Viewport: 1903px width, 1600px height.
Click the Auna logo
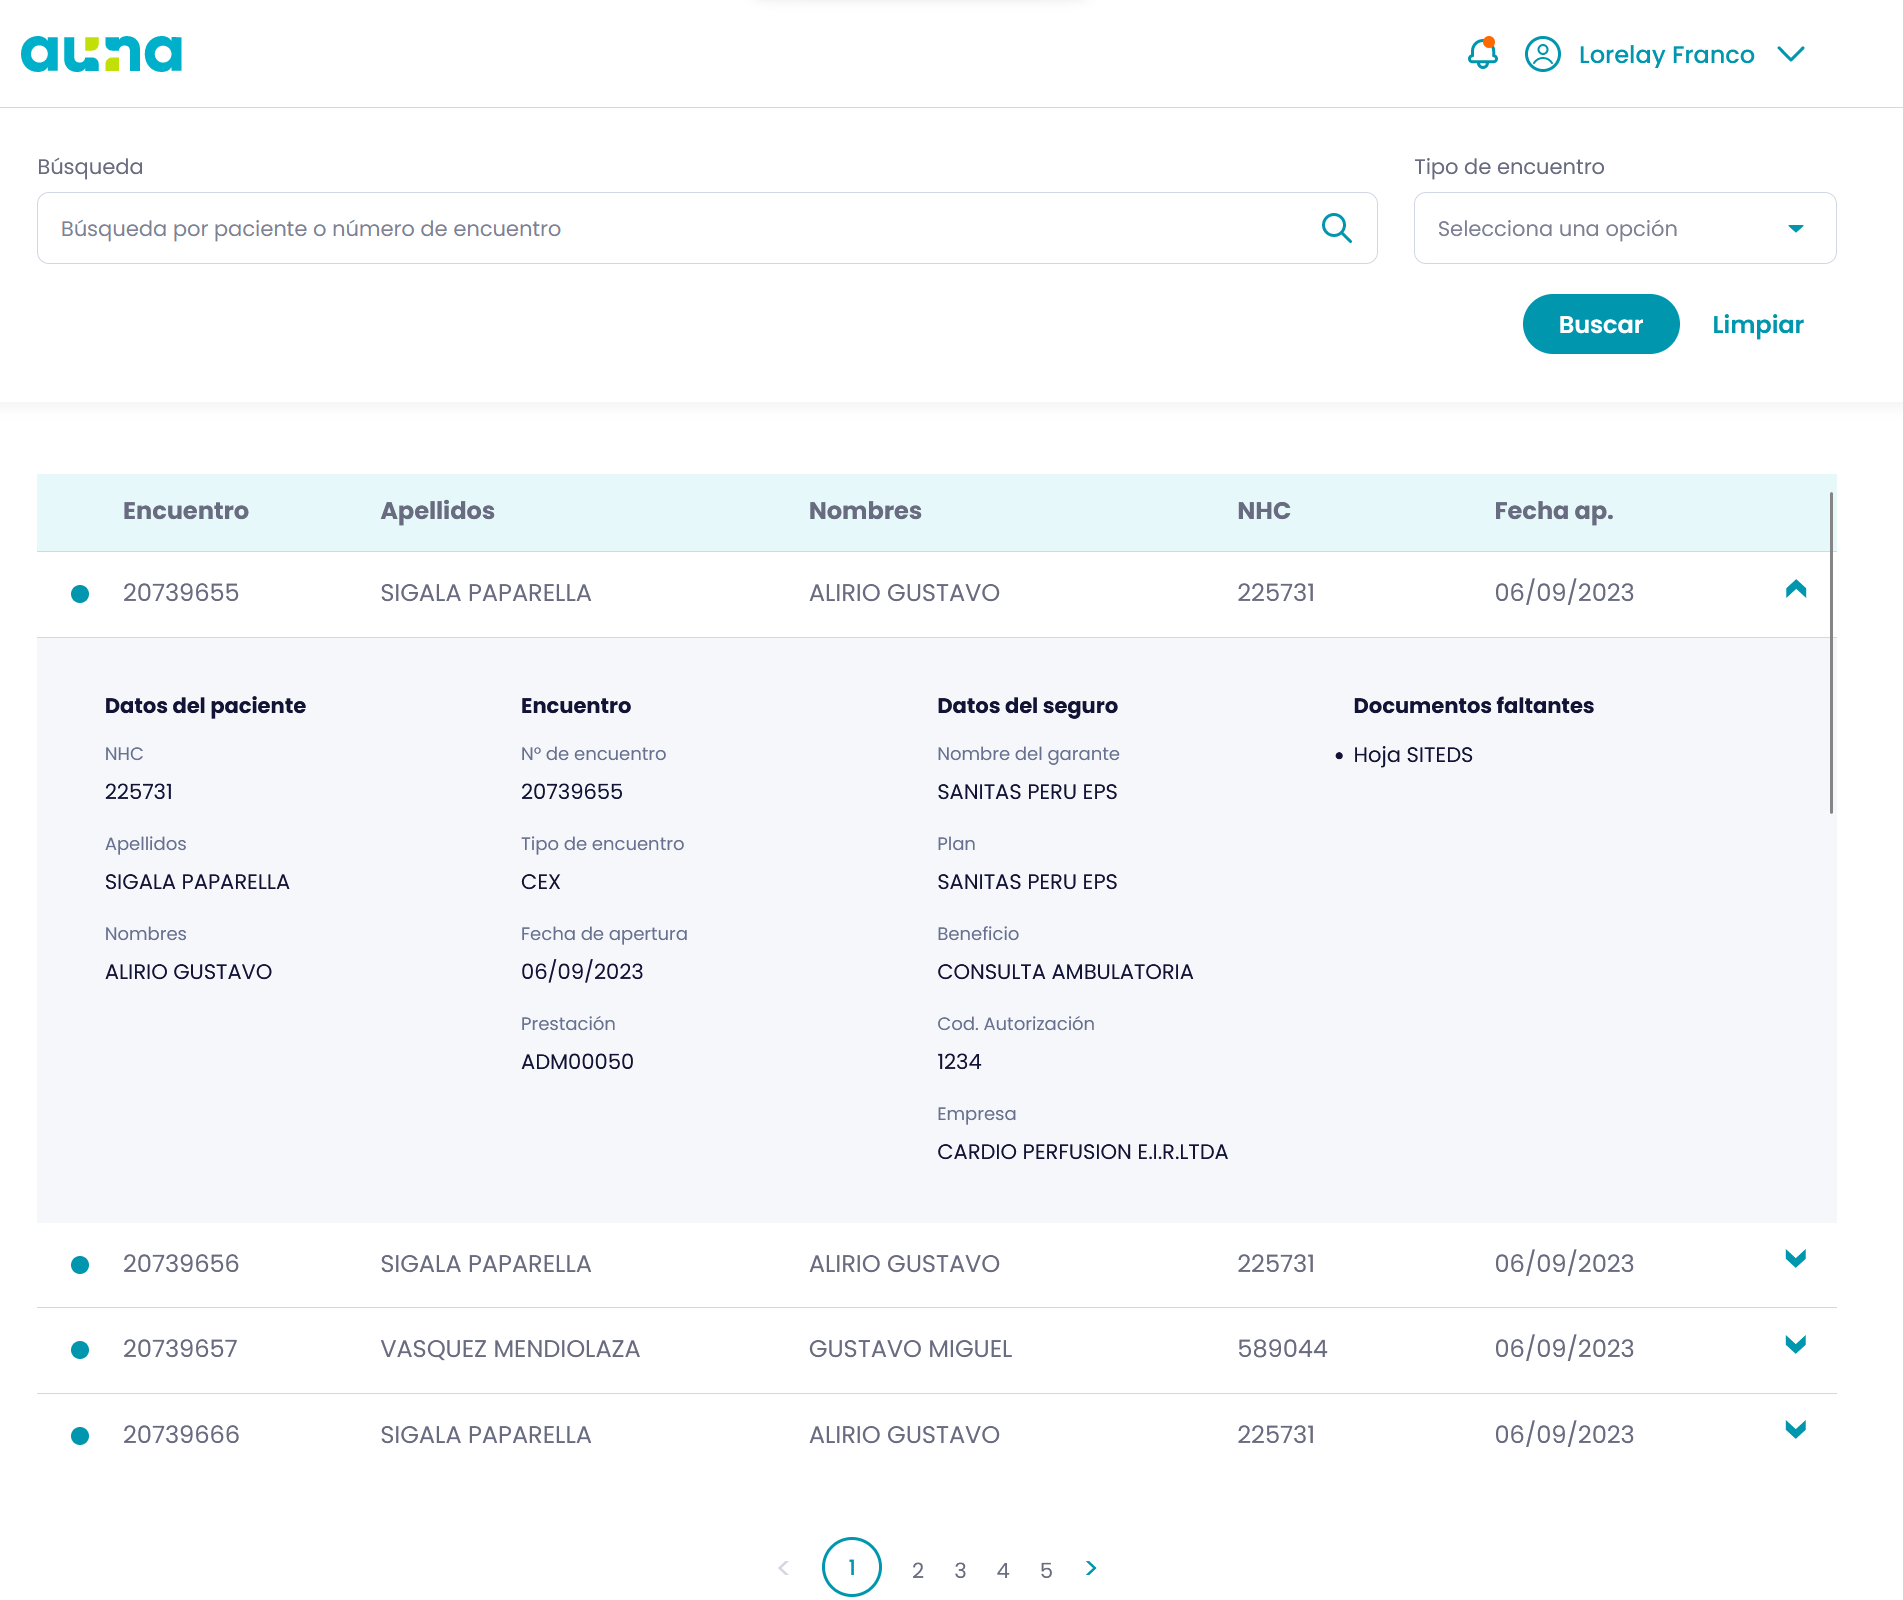tap(101, 54)
